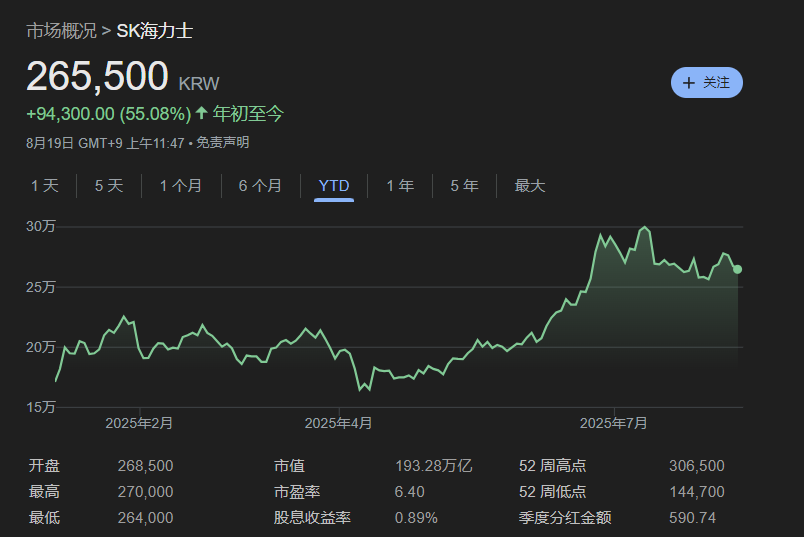
Task: Click the 52 周高点 value 306,500
Action: pos(697,466)
